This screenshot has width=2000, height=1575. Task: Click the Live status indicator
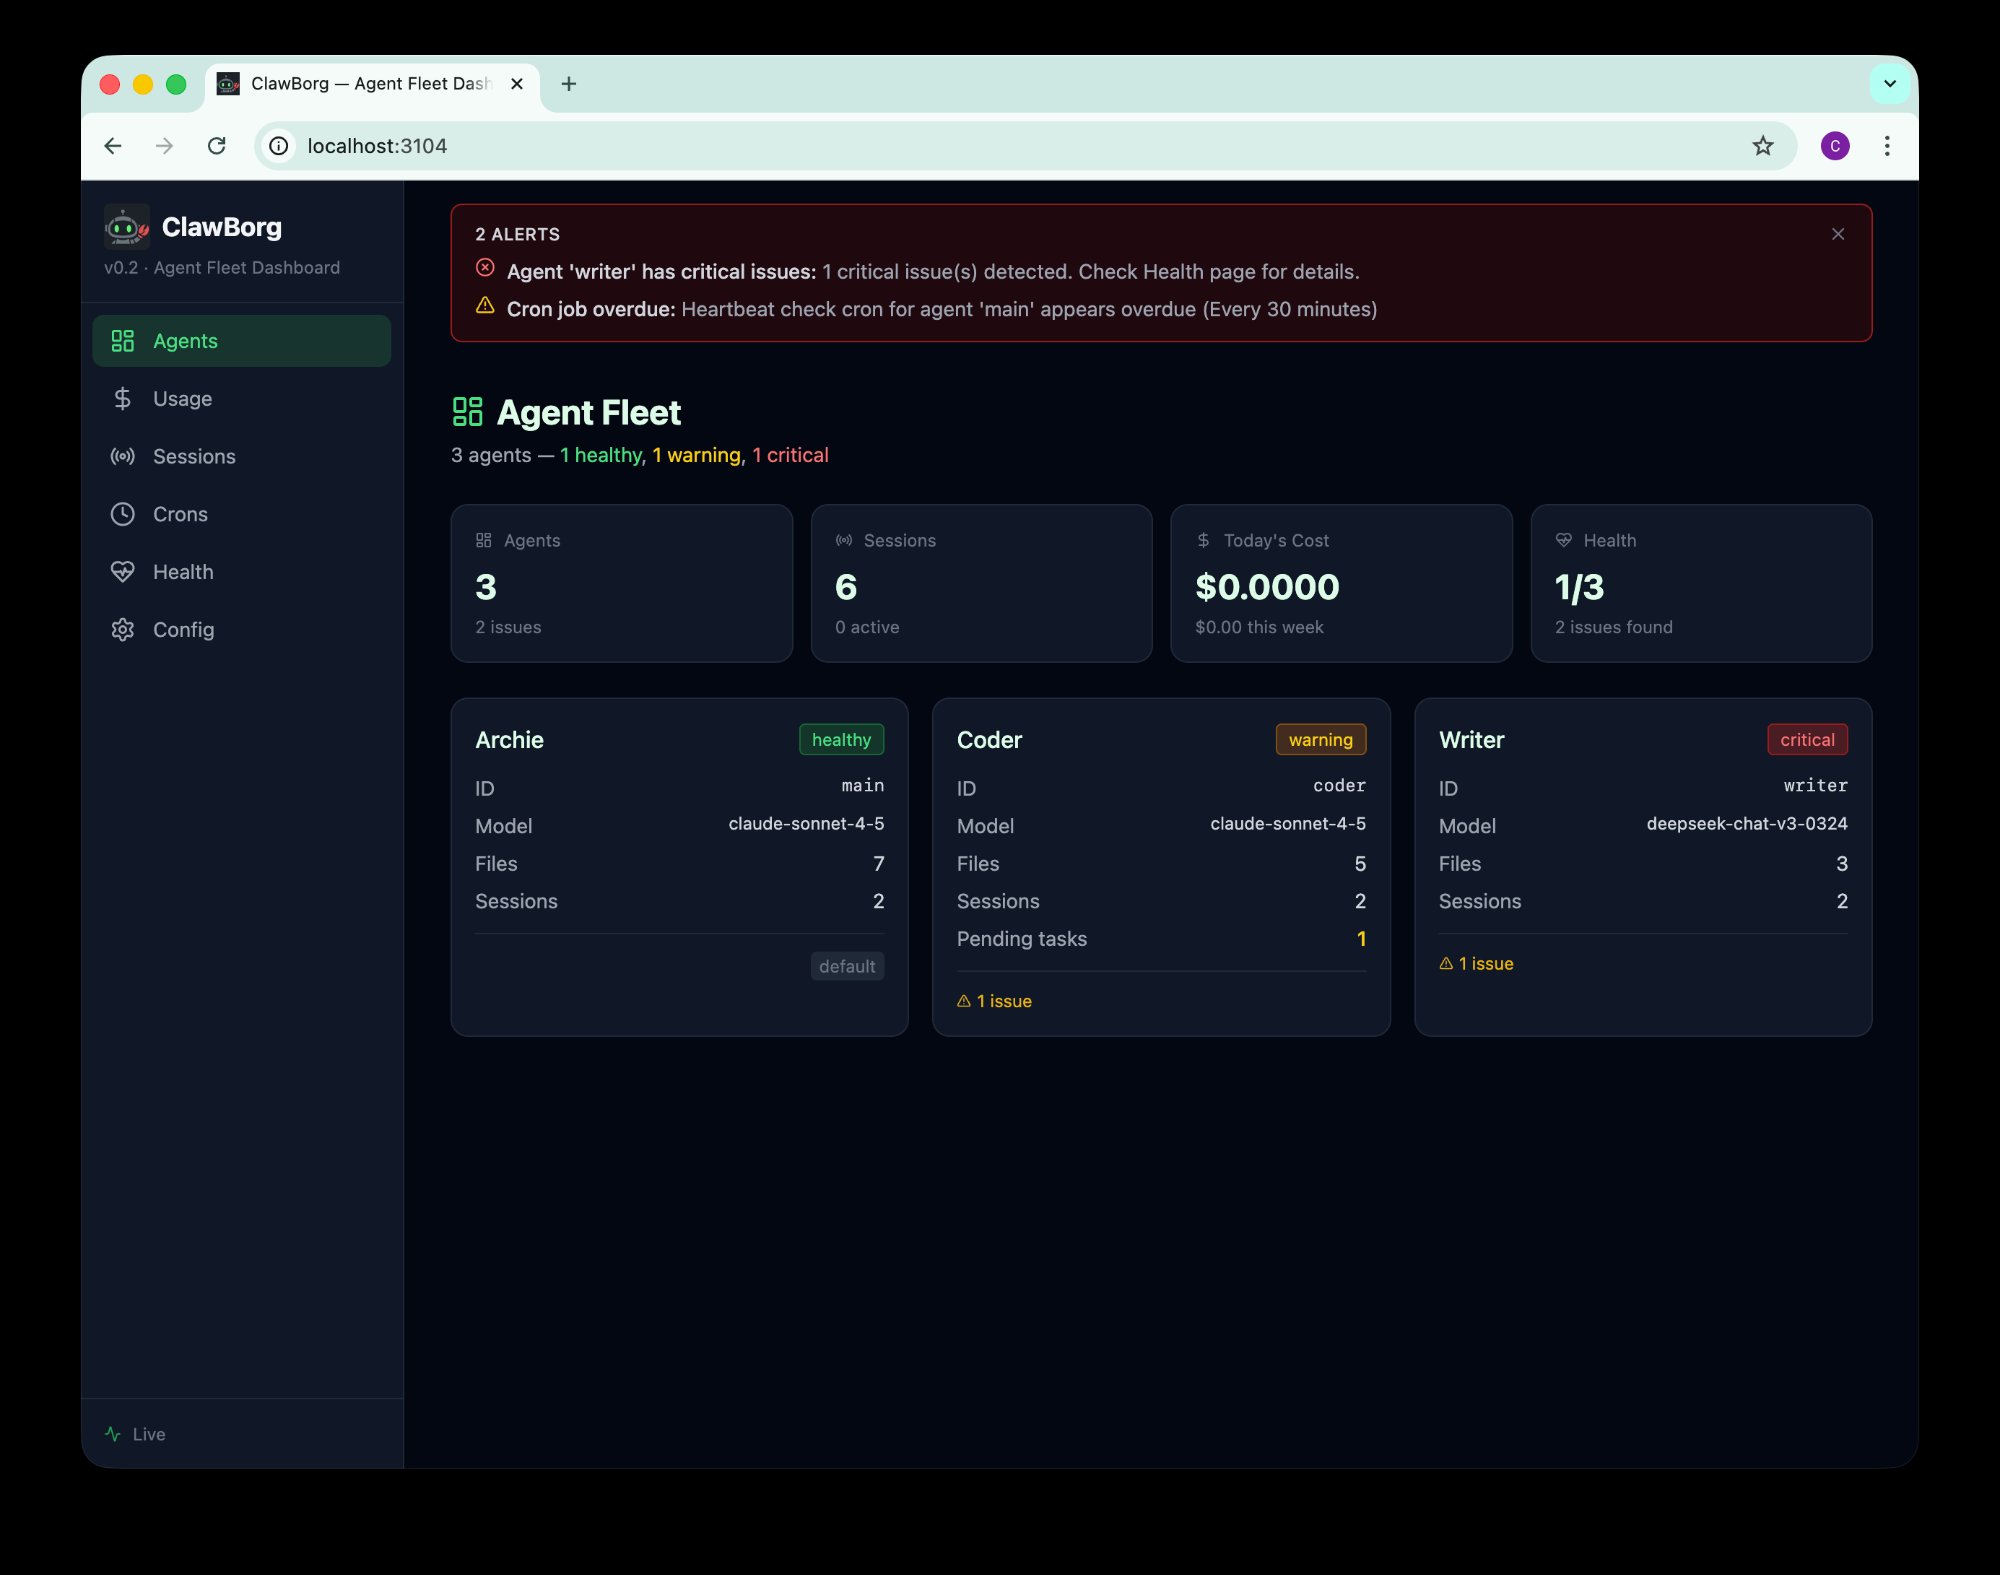(x=135, y=1433)
